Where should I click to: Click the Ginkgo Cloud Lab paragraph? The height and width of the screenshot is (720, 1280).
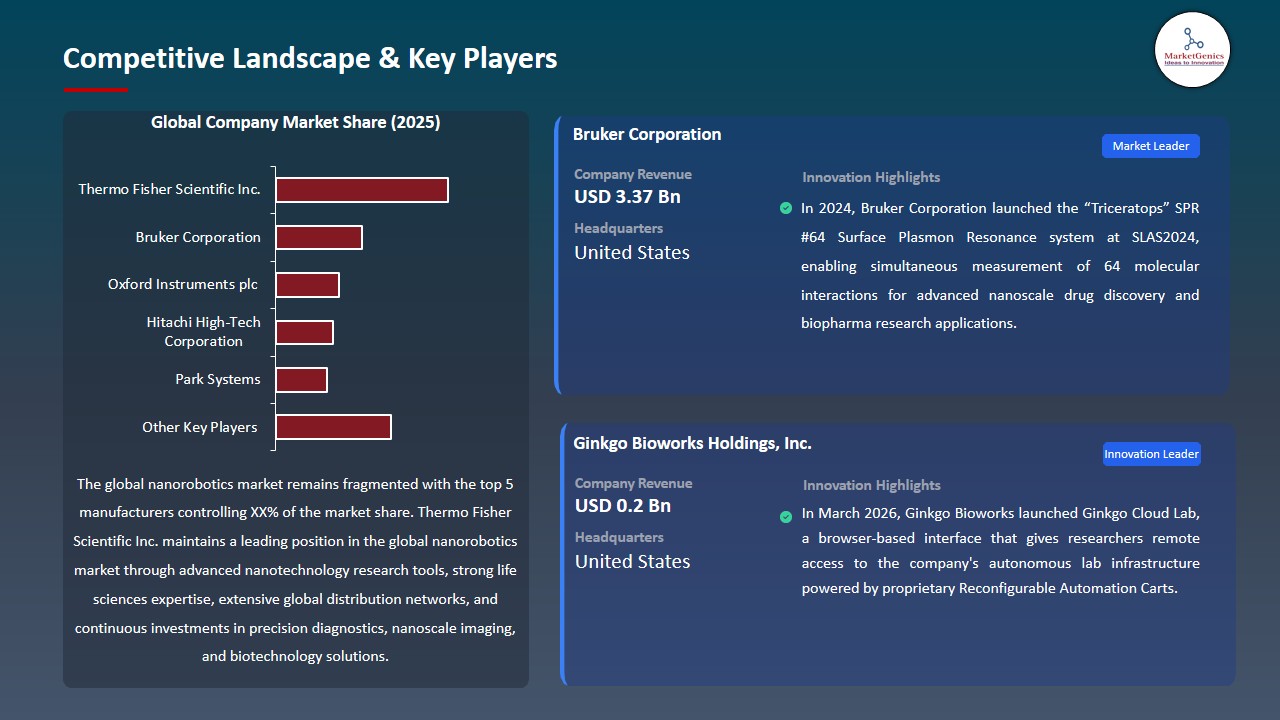click(1001, 551)
